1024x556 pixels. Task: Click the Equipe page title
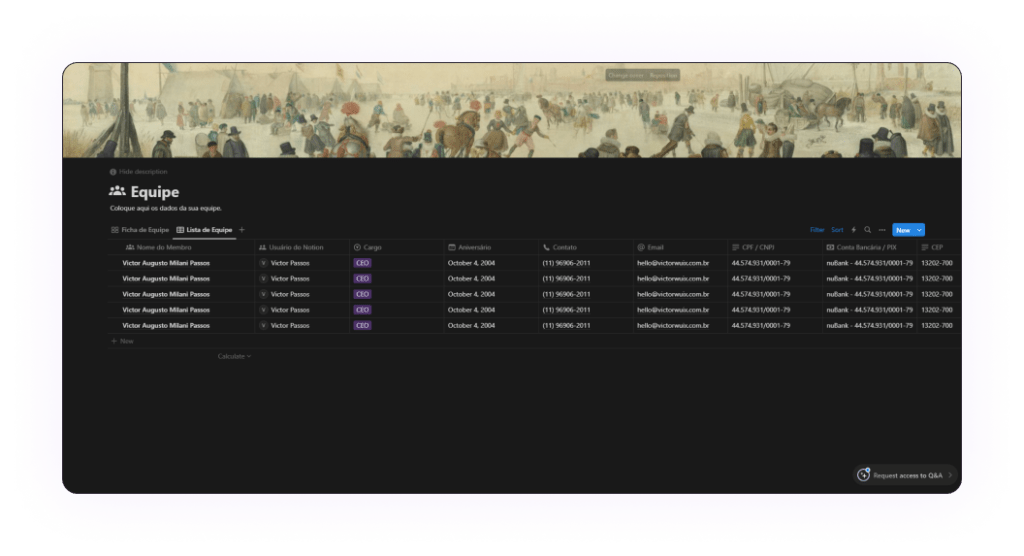click(x=155, y=191)
